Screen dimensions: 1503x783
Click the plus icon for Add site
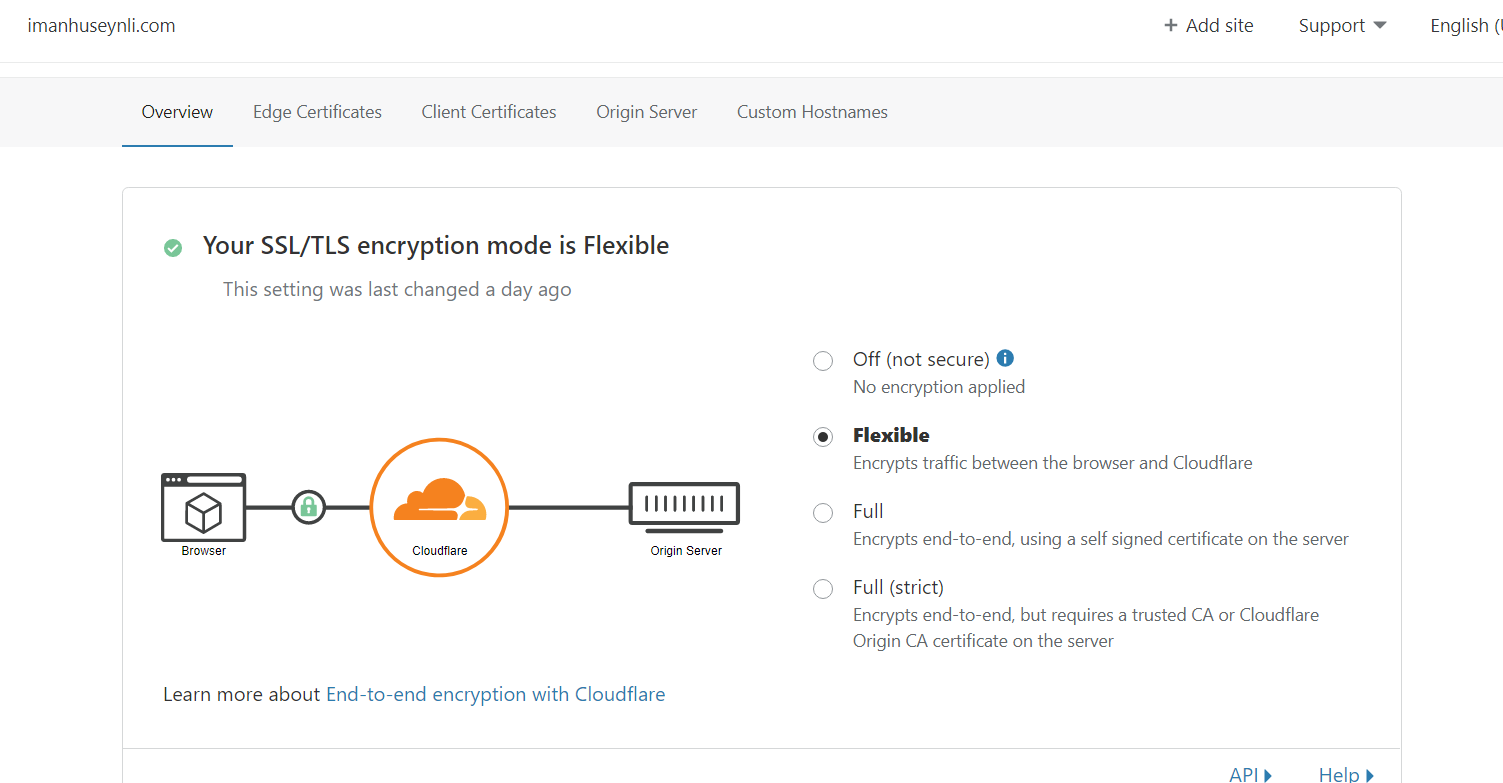click(x=1171, y=26)
